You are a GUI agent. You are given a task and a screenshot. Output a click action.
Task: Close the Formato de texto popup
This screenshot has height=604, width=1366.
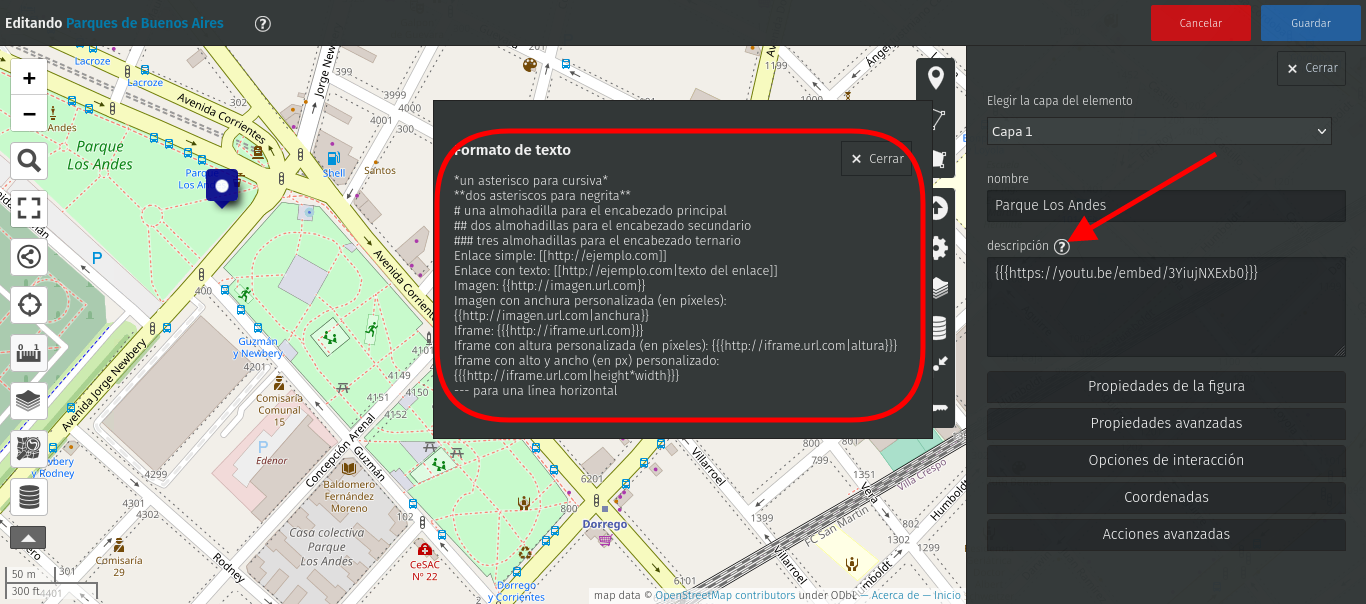[x=876, y=159]
